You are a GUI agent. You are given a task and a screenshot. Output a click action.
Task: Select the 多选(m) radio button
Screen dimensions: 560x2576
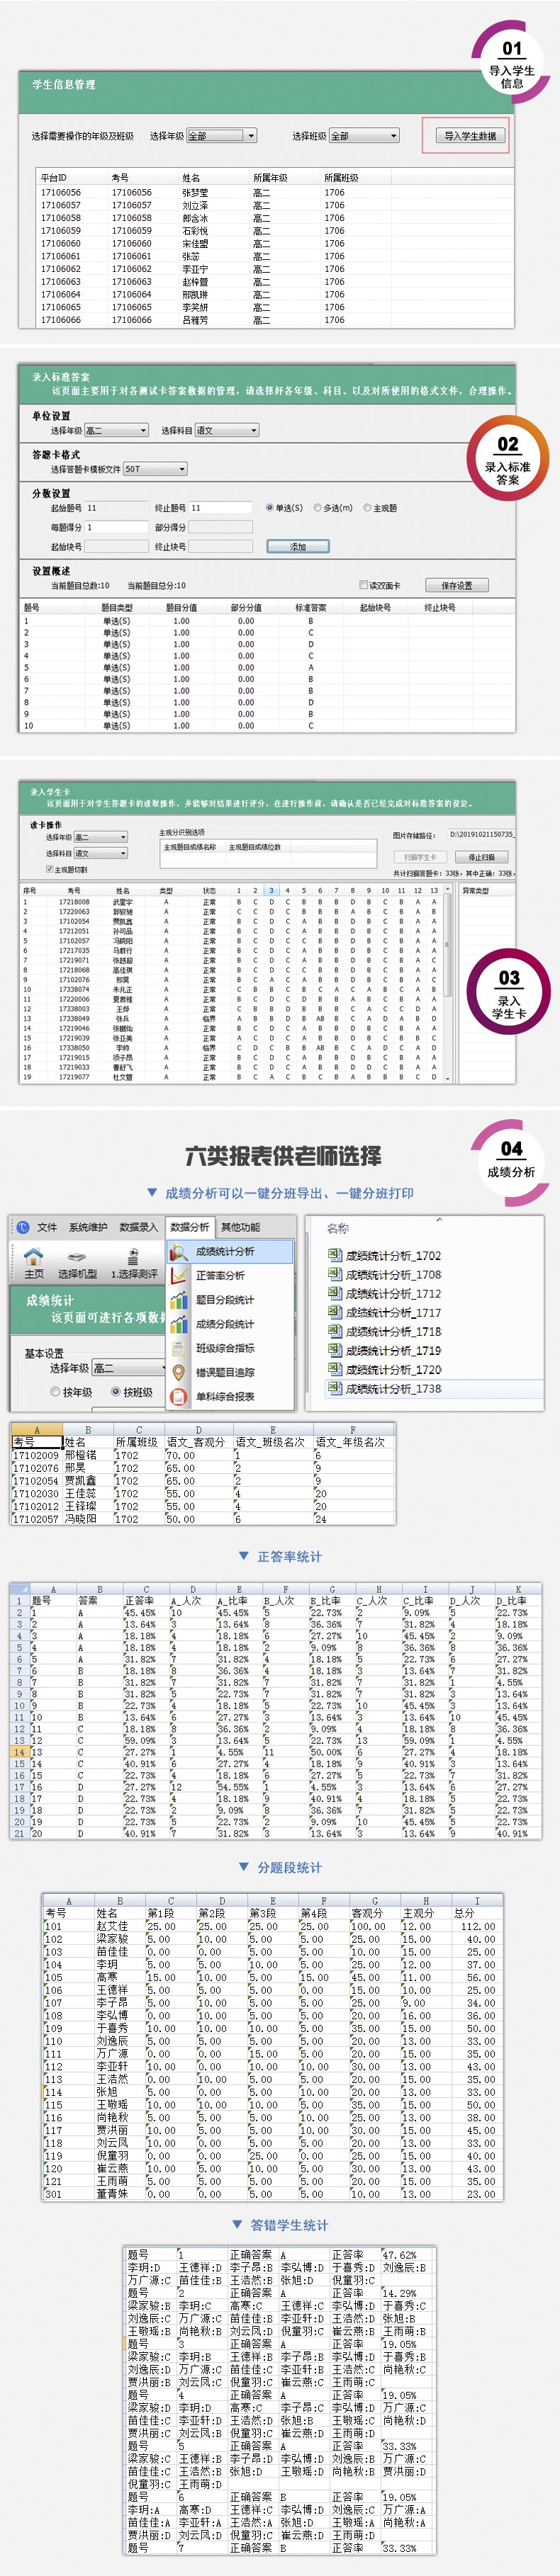click(x=318, y=508)
